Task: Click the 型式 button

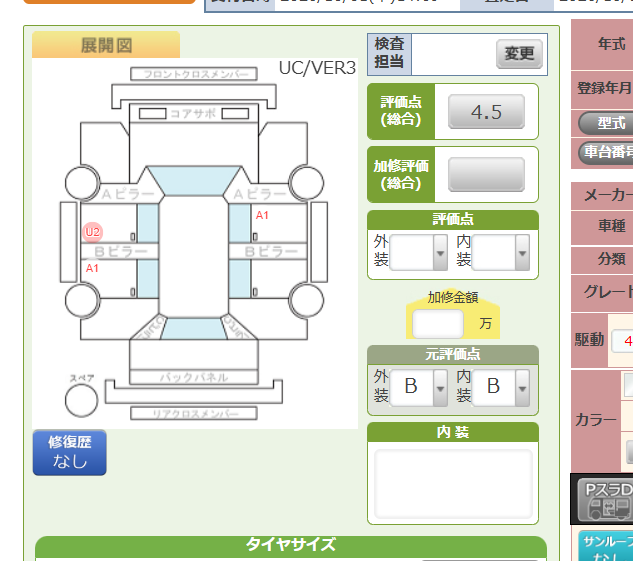Action: [x=606, y=123]
